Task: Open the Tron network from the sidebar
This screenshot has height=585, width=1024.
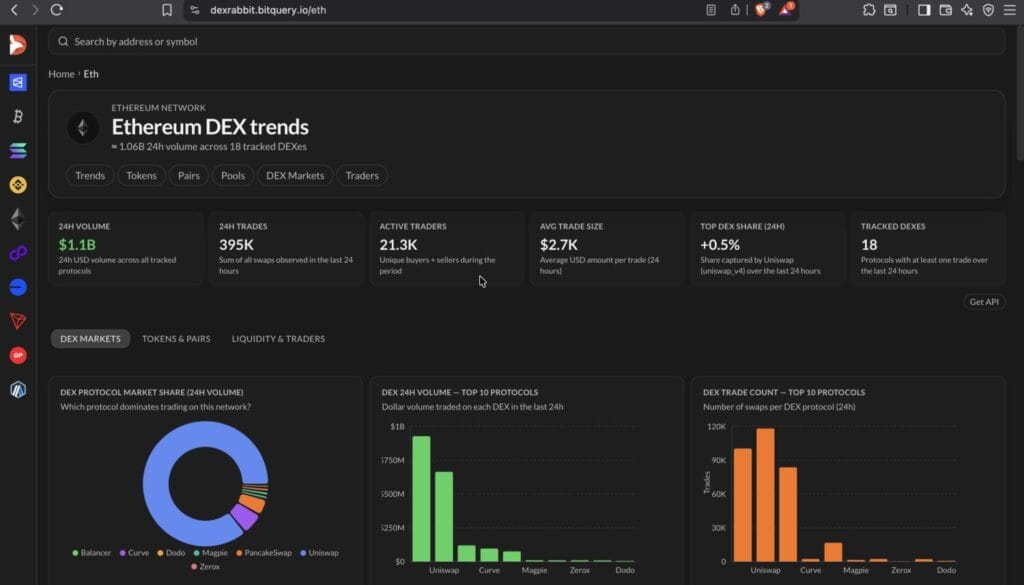Action: click(17, 321)
